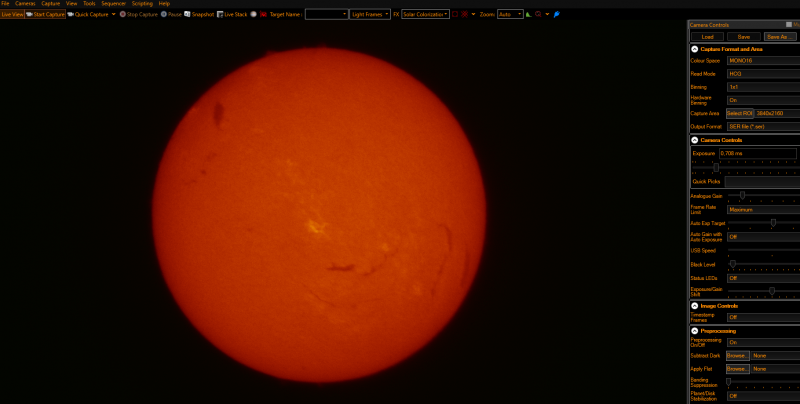The height and width of the screenshot is (404, 800).
Task: Click the Analogue Gain slider handle
Action: (742, 195)
